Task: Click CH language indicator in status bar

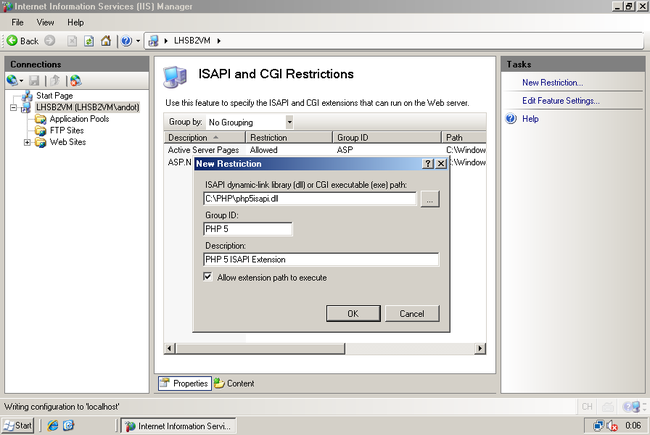Action: point(587,407)
